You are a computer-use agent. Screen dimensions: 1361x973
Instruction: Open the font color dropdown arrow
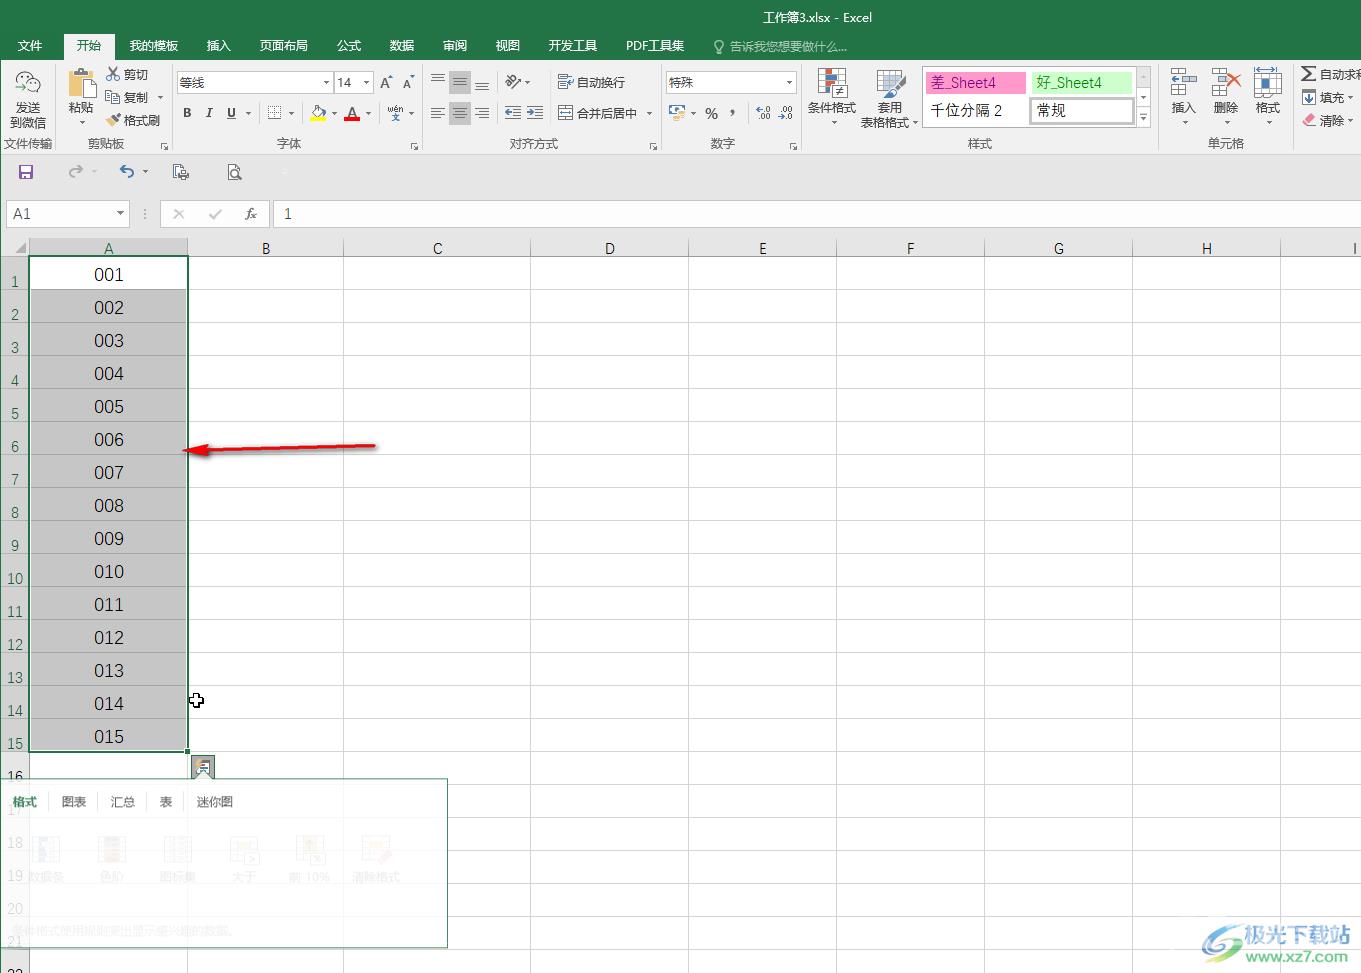[x=368, y=113]
